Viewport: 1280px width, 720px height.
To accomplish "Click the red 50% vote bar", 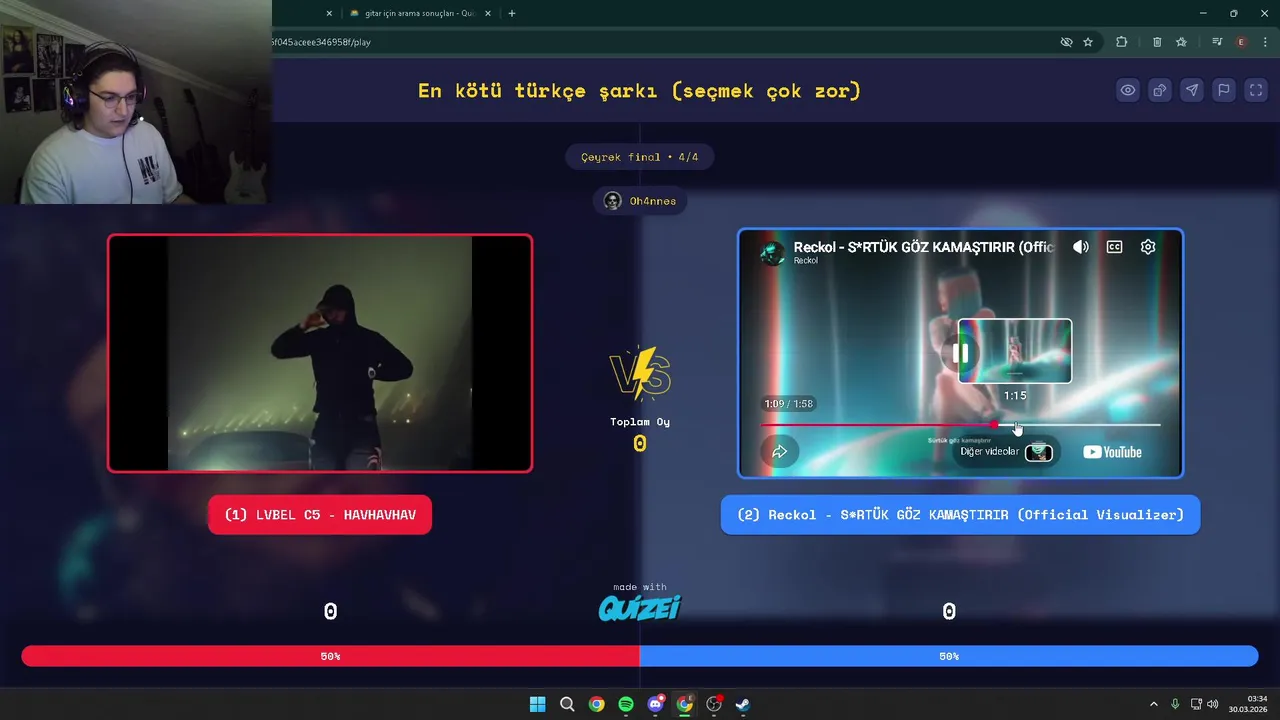I will click(330, 656).
